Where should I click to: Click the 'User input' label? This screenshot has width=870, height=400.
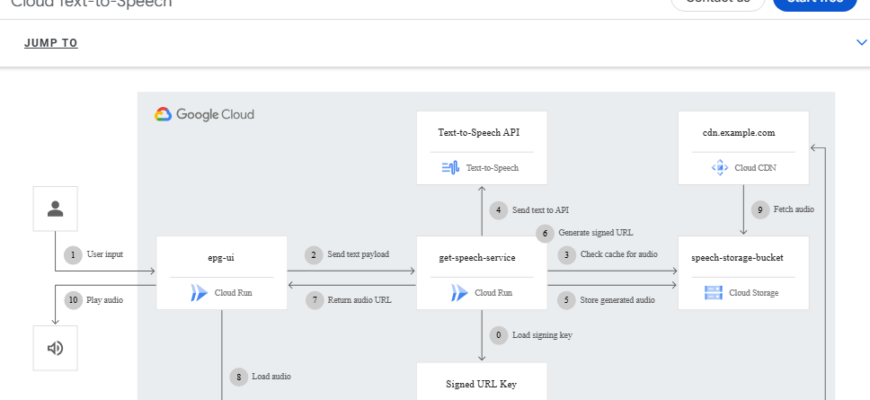tap(105, 254)
